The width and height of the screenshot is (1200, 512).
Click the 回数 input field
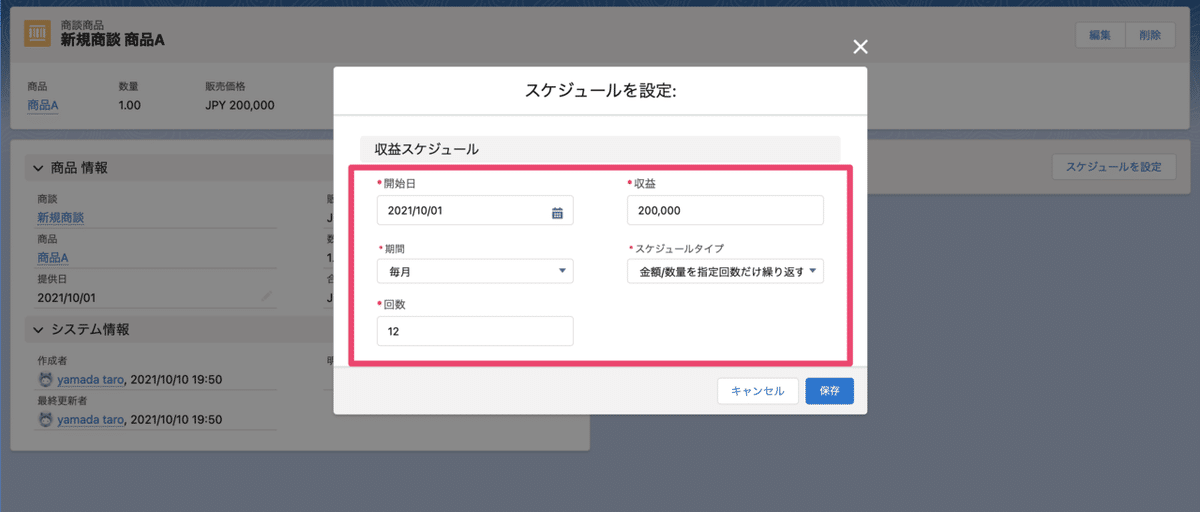475,331
